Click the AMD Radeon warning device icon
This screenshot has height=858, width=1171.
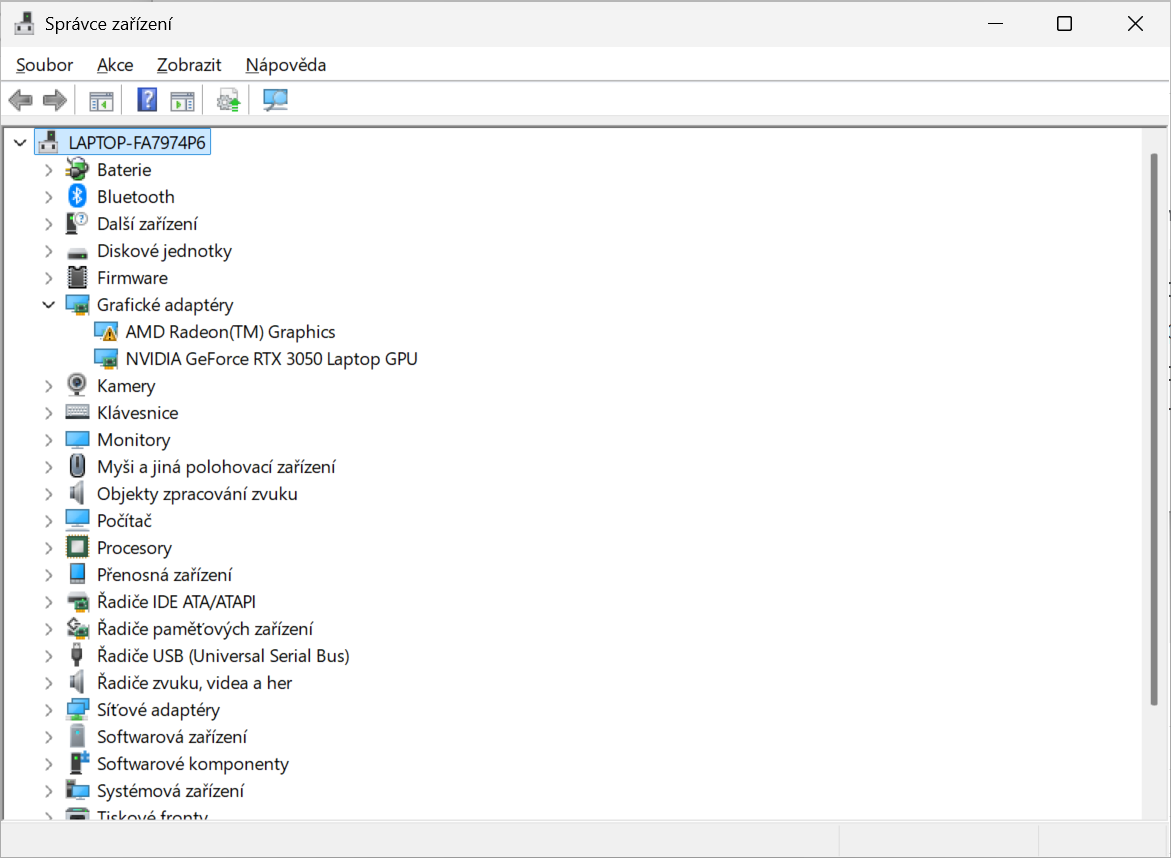pyautogui.click(x=106, y=332)
